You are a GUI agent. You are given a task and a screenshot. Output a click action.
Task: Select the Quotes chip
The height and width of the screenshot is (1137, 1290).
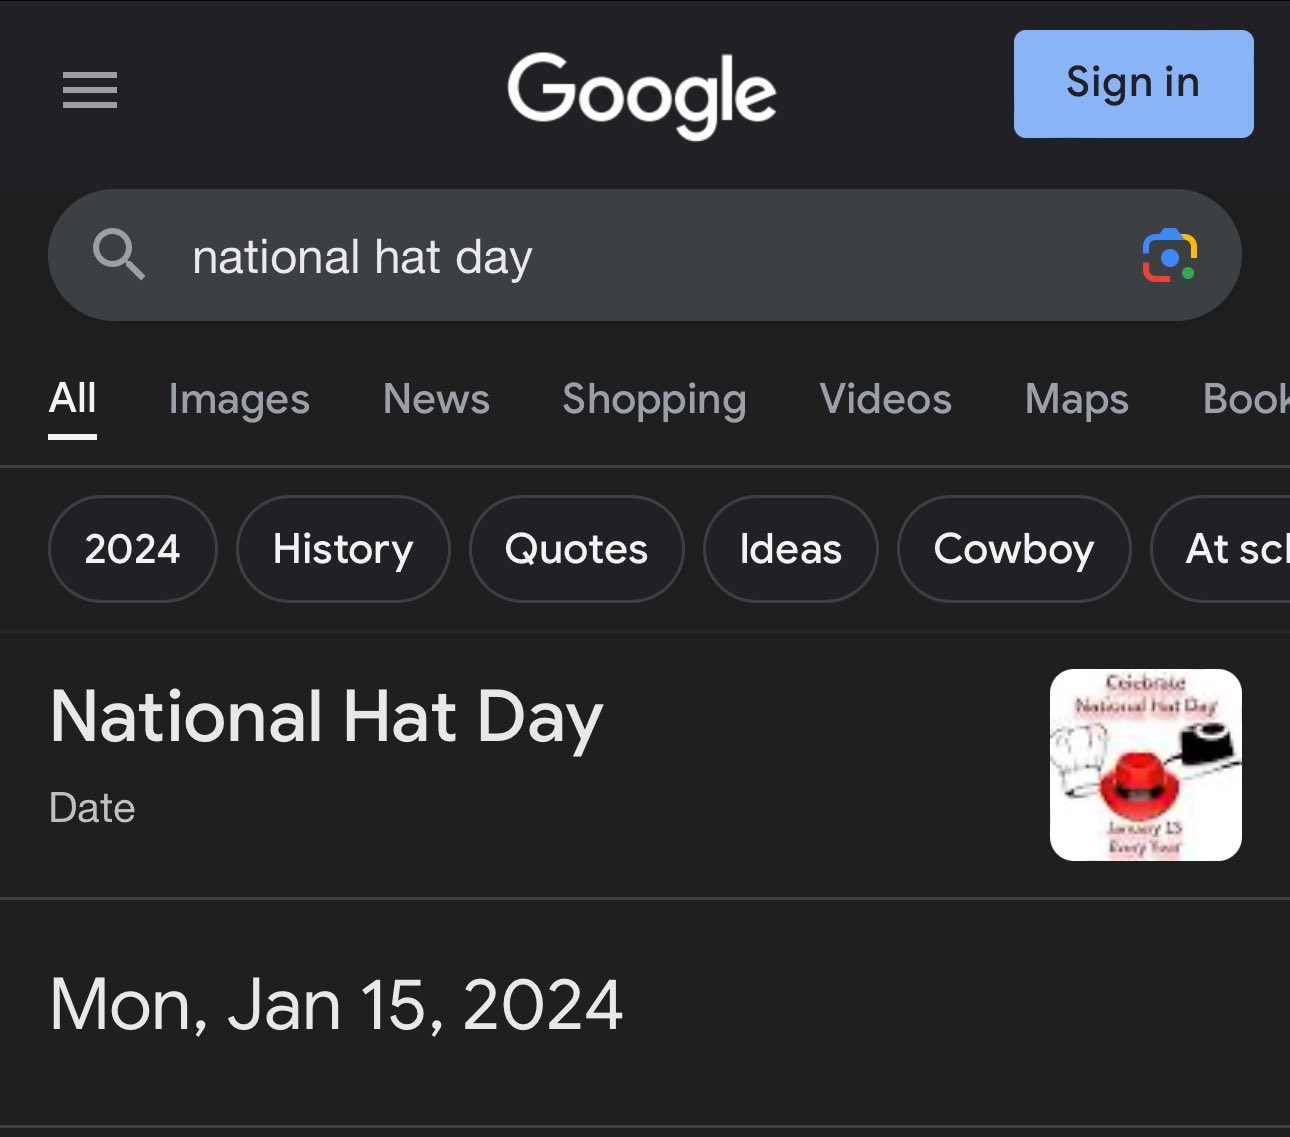pos(576,549)
